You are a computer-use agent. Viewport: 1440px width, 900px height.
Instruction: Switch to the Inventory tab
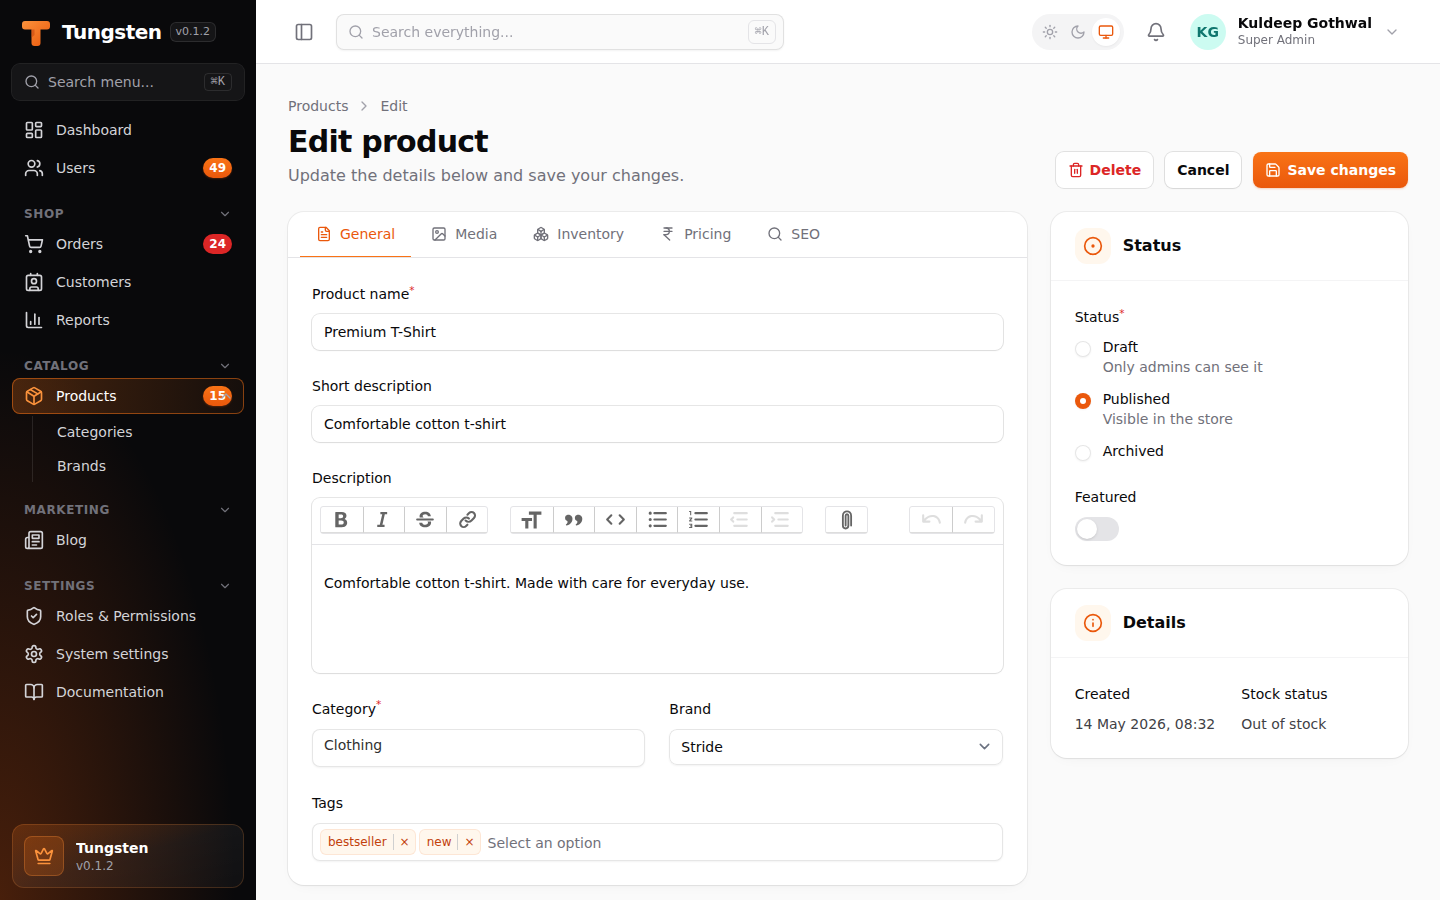[578, 234]
